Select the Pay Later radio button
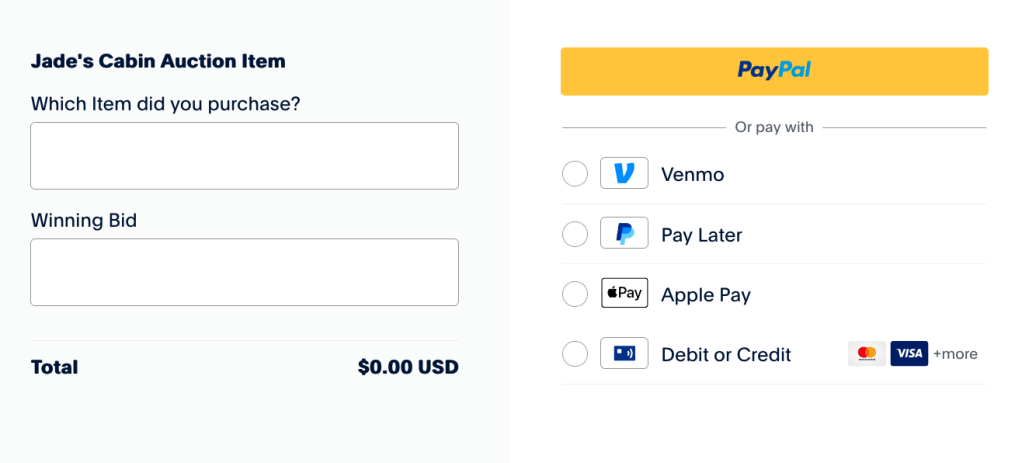The height and width of the screenshot is (463, 1022). tap(575, 234)
